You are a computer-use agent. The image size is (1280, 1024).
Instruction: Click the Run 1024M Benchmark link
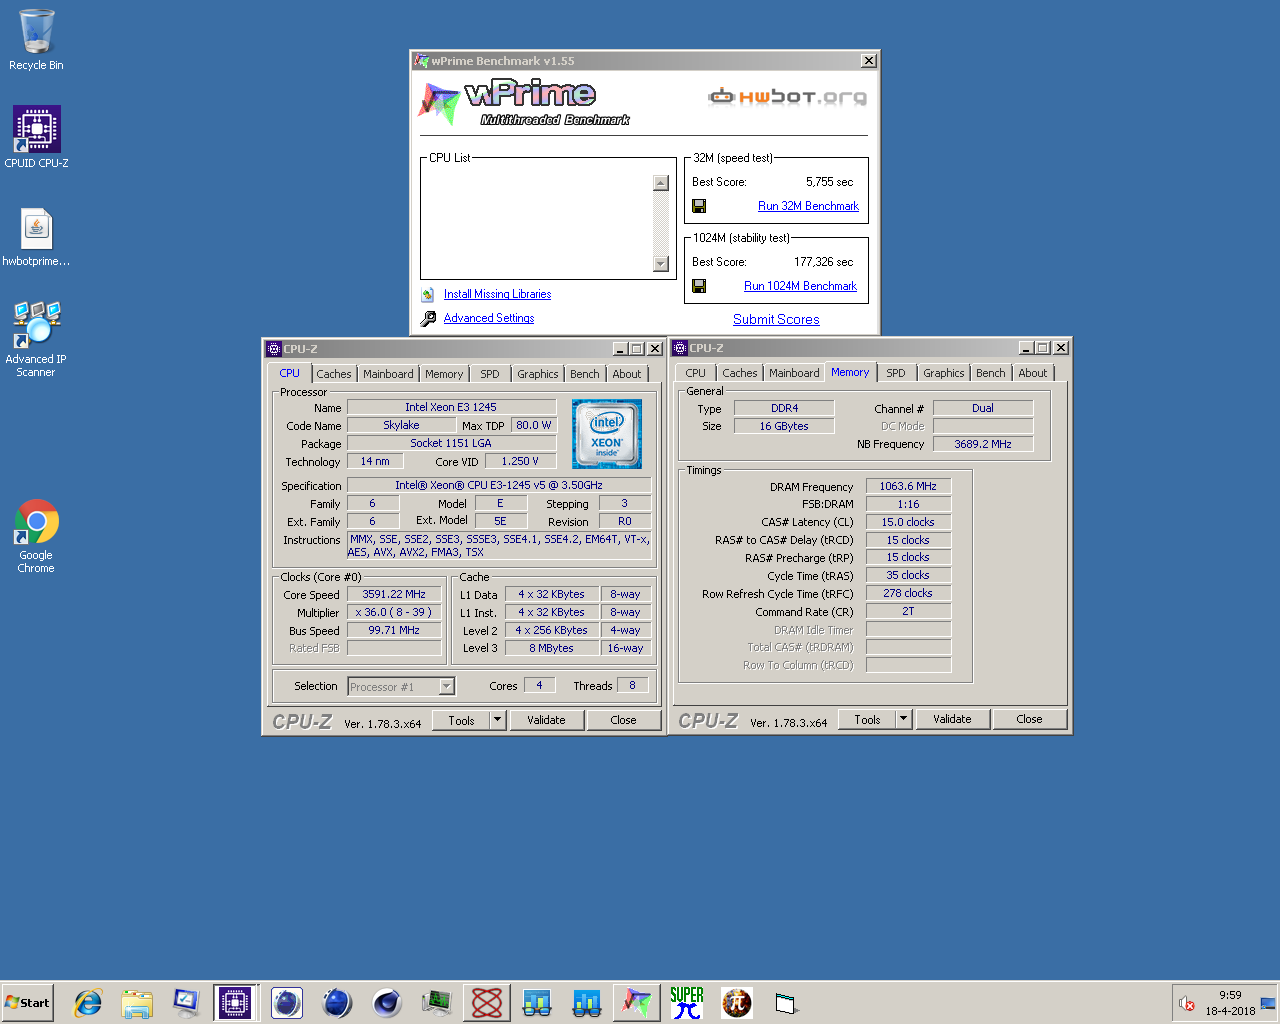click(x=800, y=286)
